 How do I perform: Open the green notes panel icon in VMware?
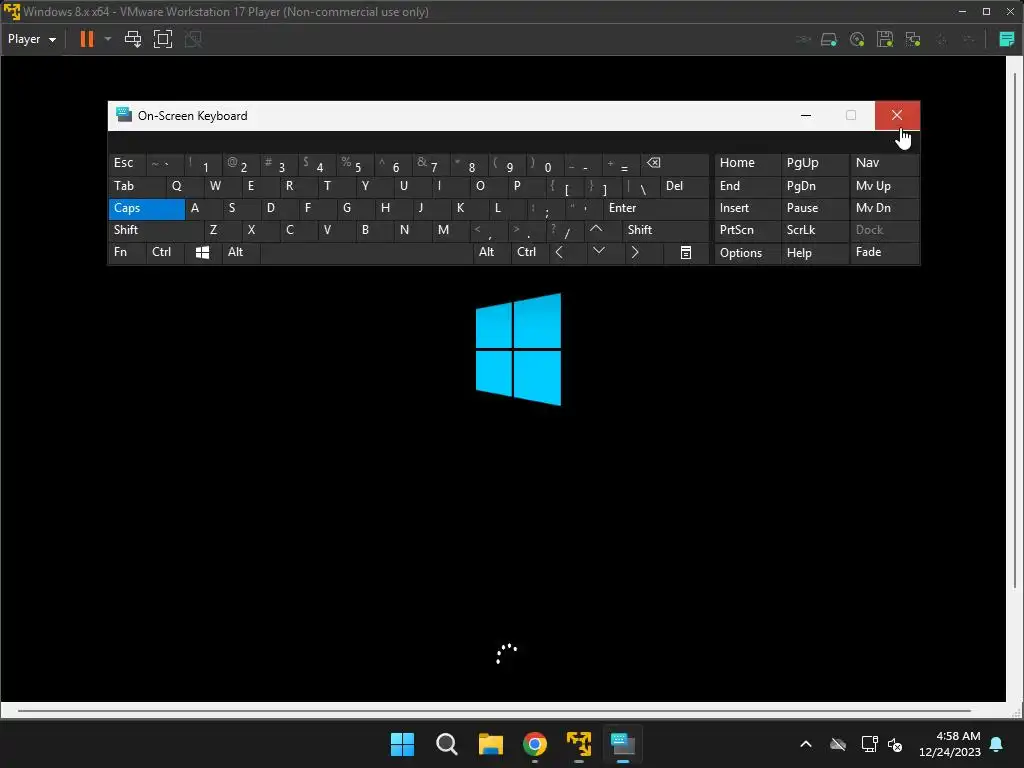1006,40
